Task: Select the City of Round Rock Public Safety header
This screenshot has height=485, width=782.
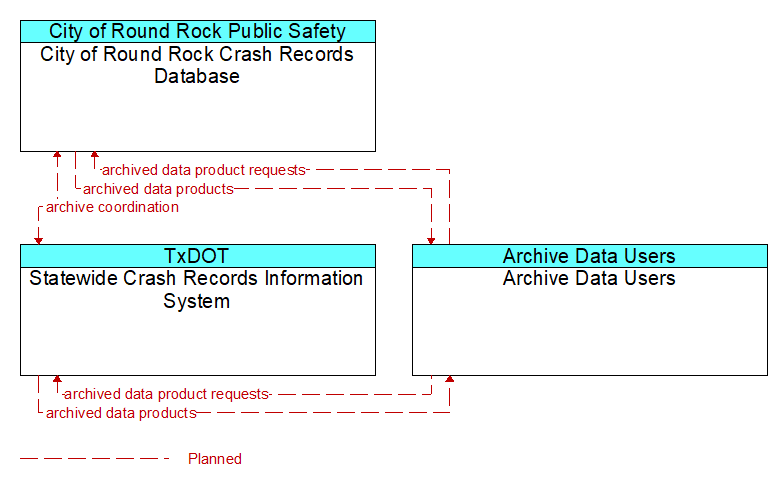Action: point(198,31)
